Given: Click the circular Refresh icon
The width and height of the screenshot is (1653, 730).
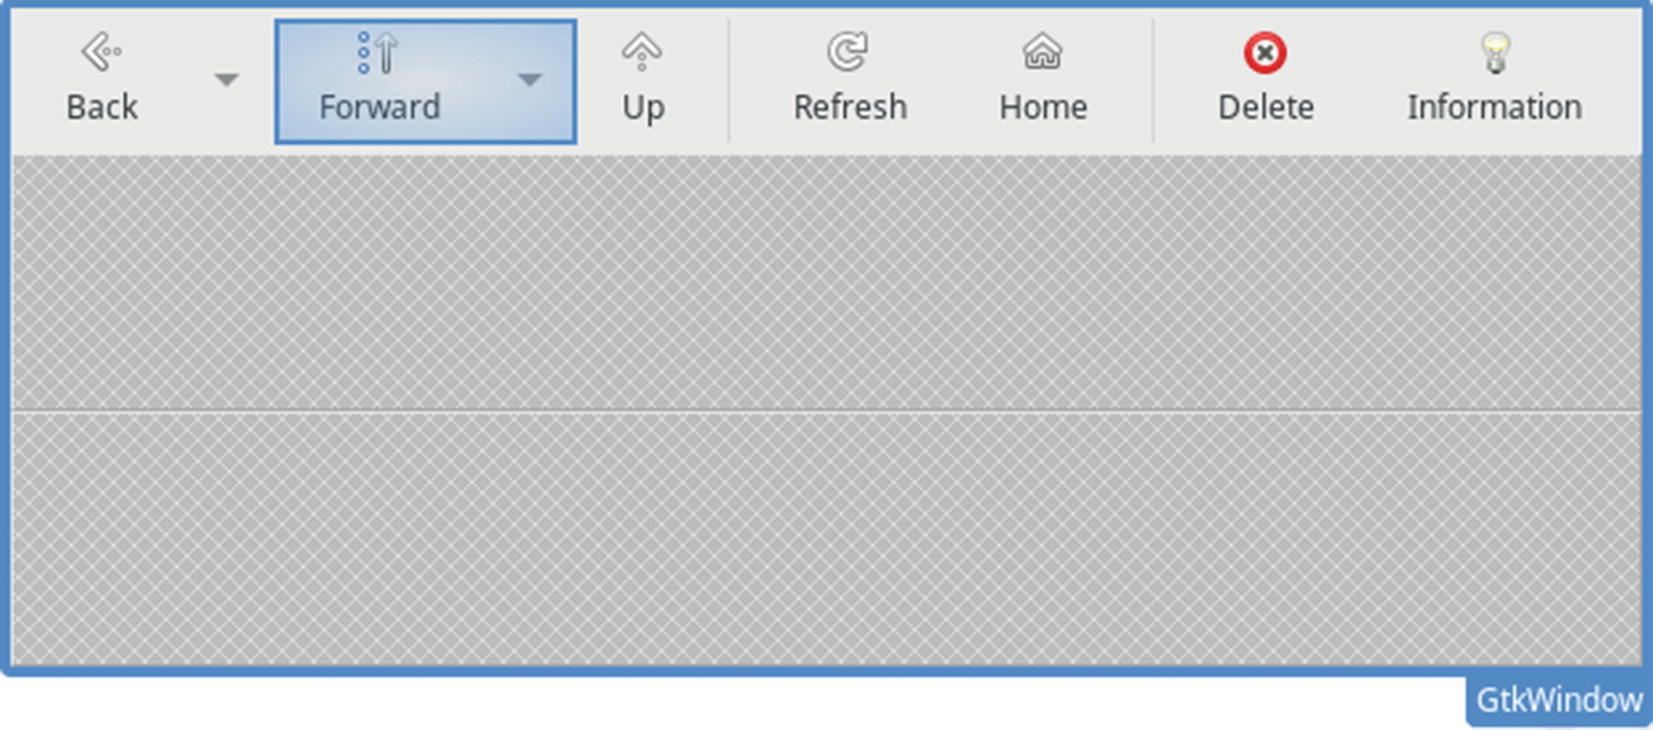Looking at the screenshot, I should point(848,52).
